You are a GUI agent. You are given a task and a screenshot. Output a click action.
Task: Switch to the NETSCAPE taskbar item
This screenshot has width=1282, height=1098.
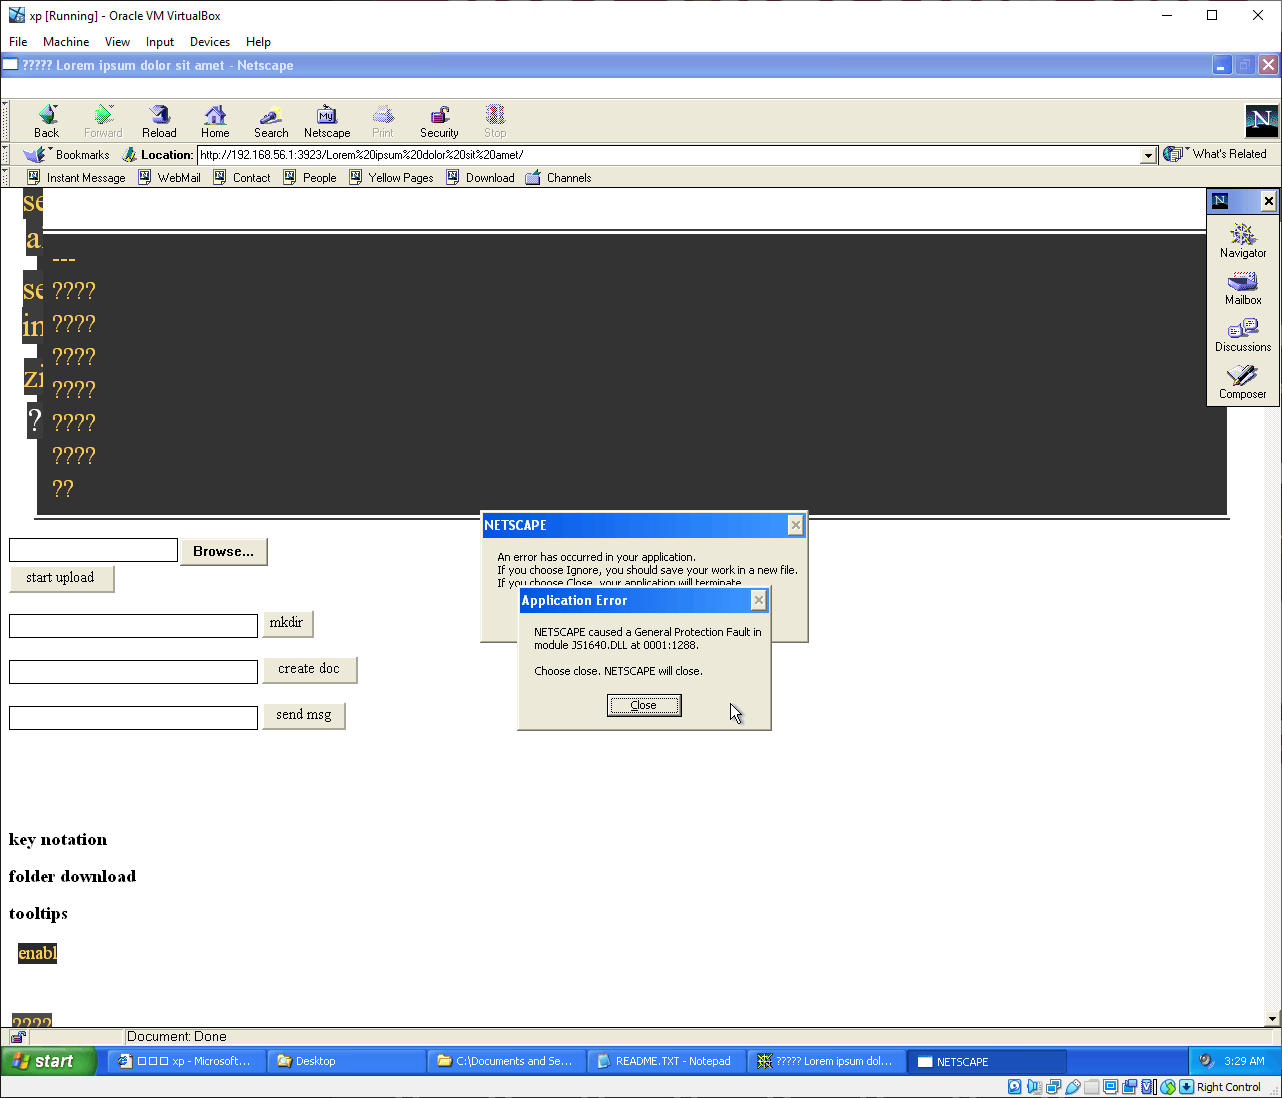click(987, 1062)
